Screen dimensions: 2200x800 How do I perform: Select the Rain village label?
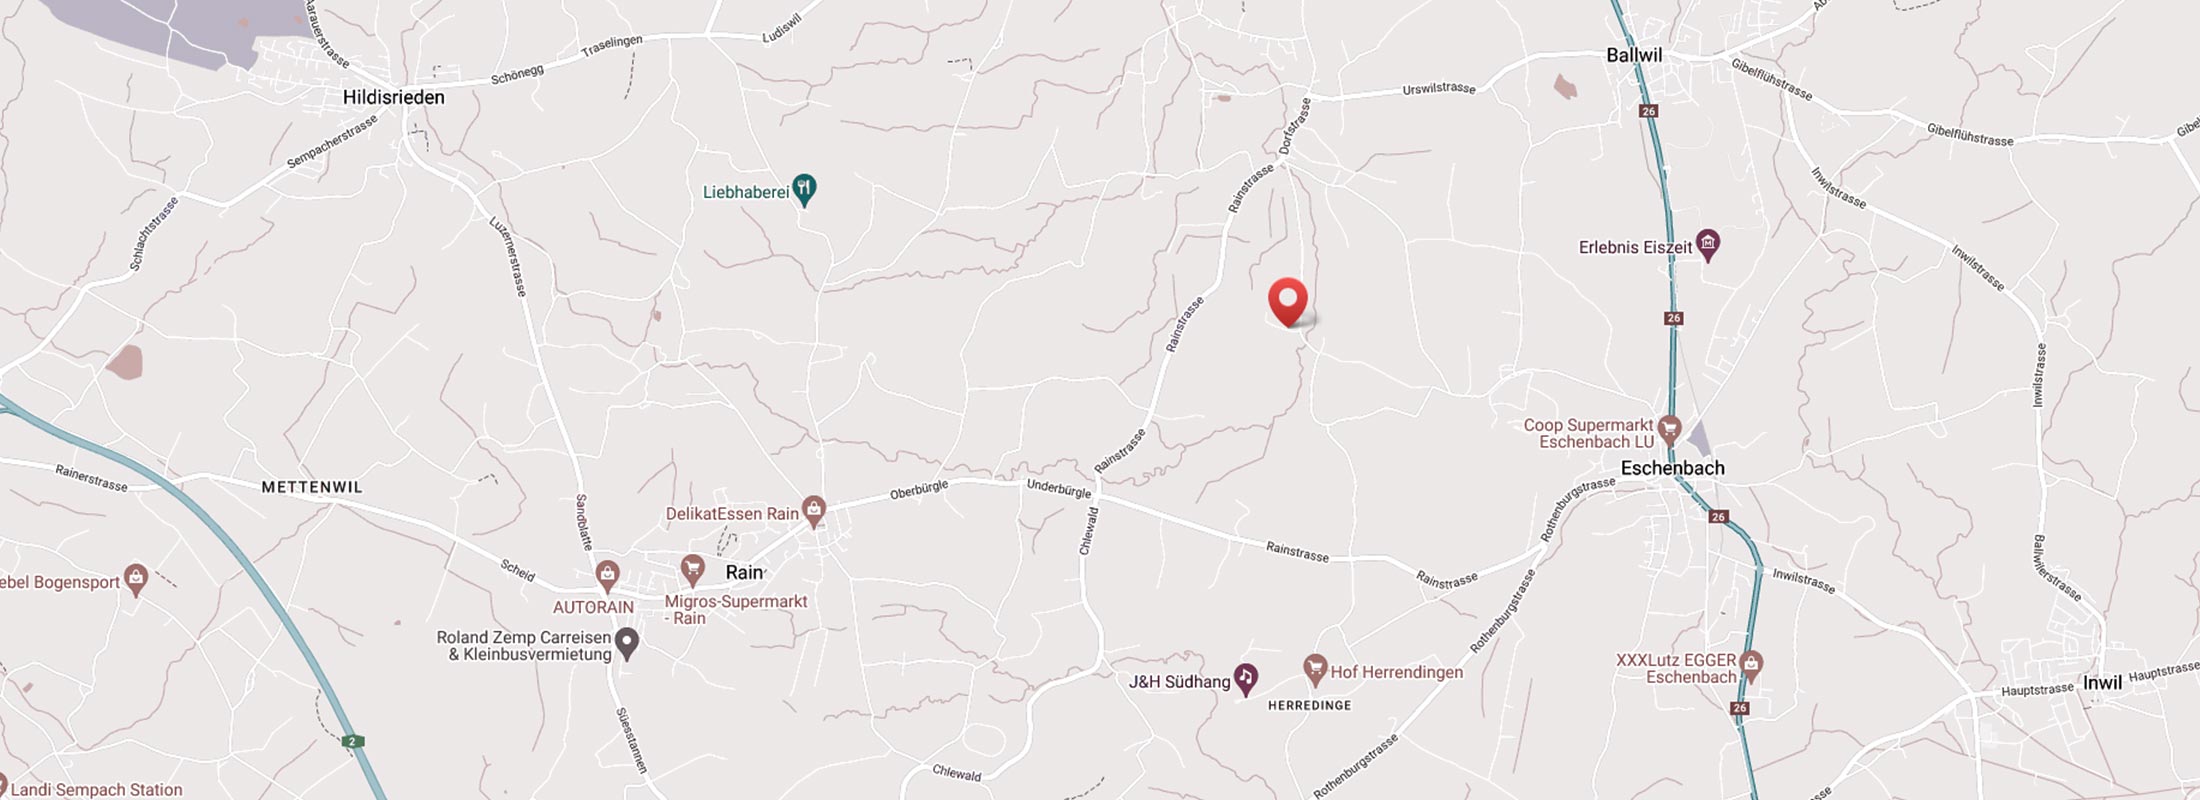744,572
